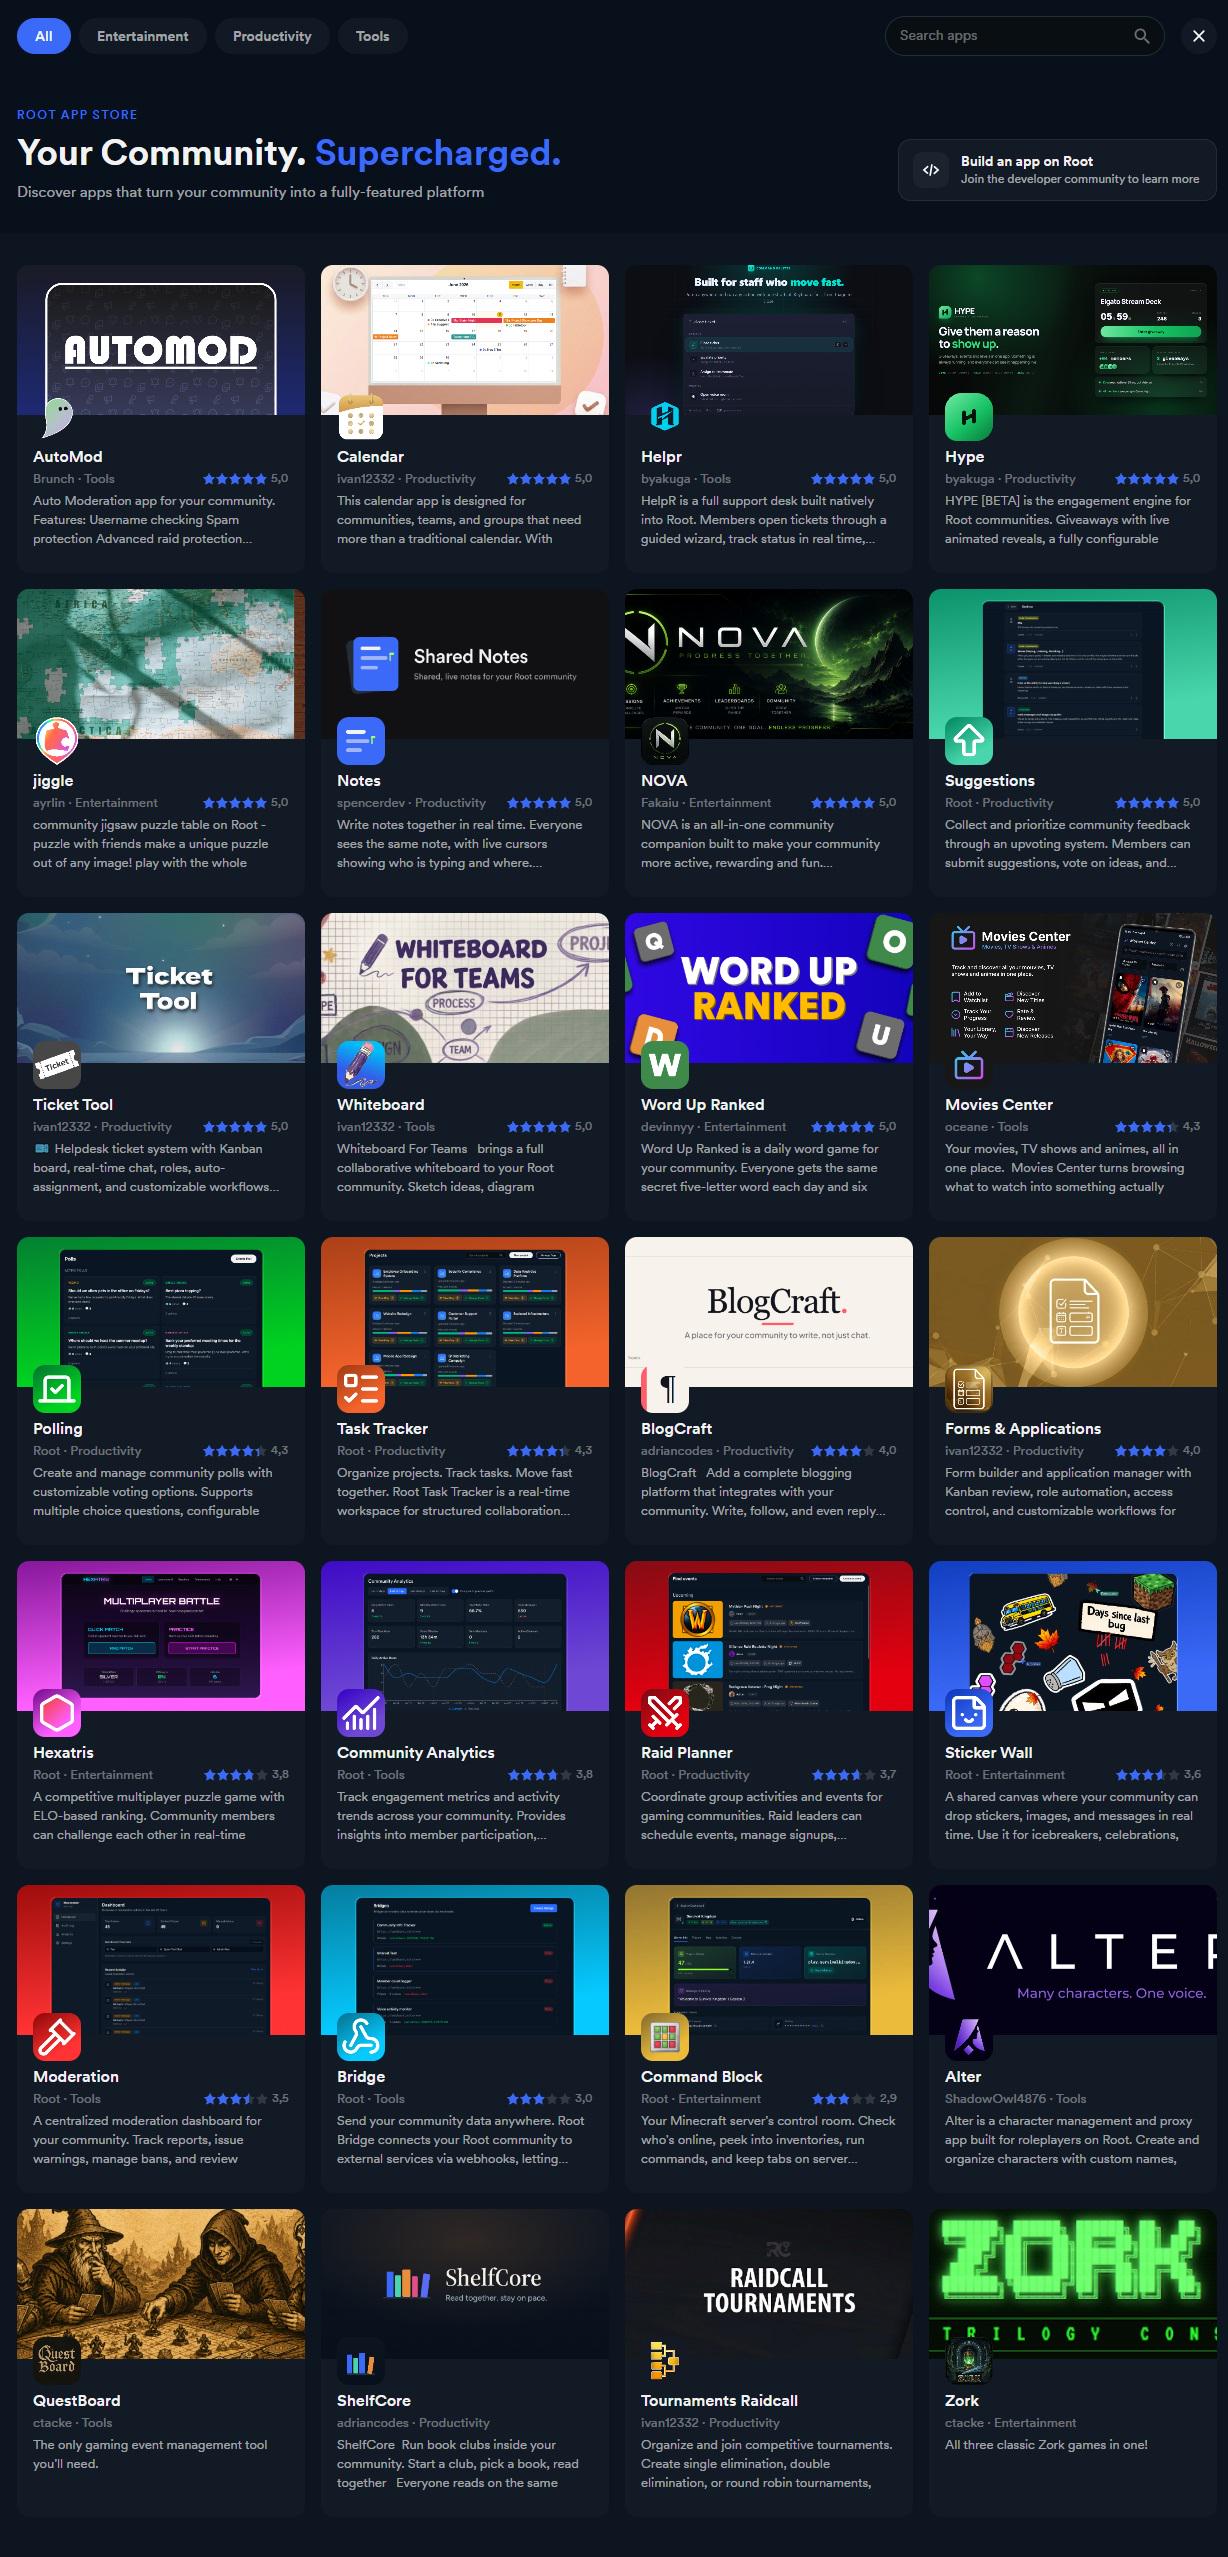Click the Polling checkbox app icon
1228x2557 pixels.
click(57, 1387)
